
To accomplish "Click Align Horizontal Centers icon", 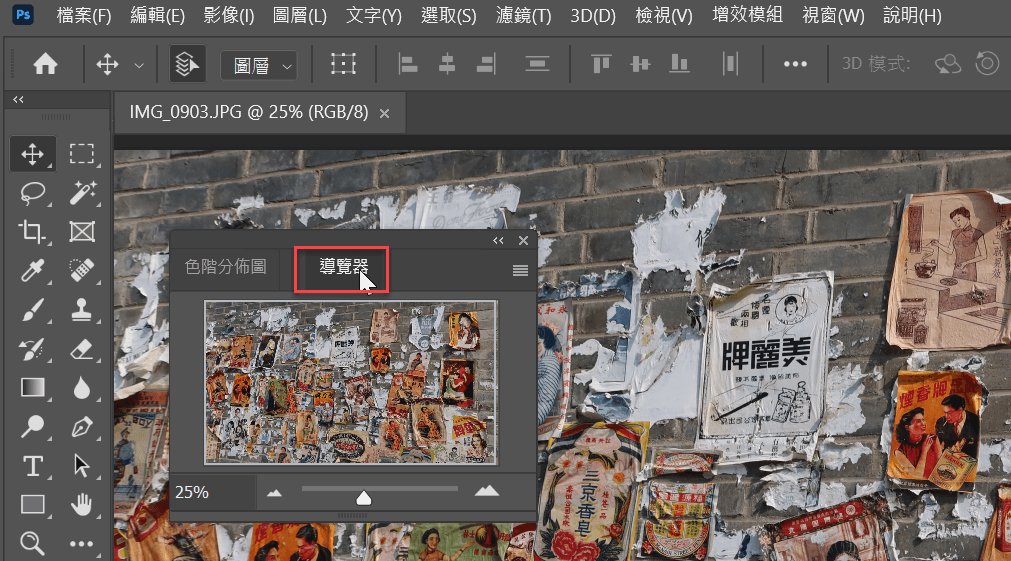I will [447, 64].
